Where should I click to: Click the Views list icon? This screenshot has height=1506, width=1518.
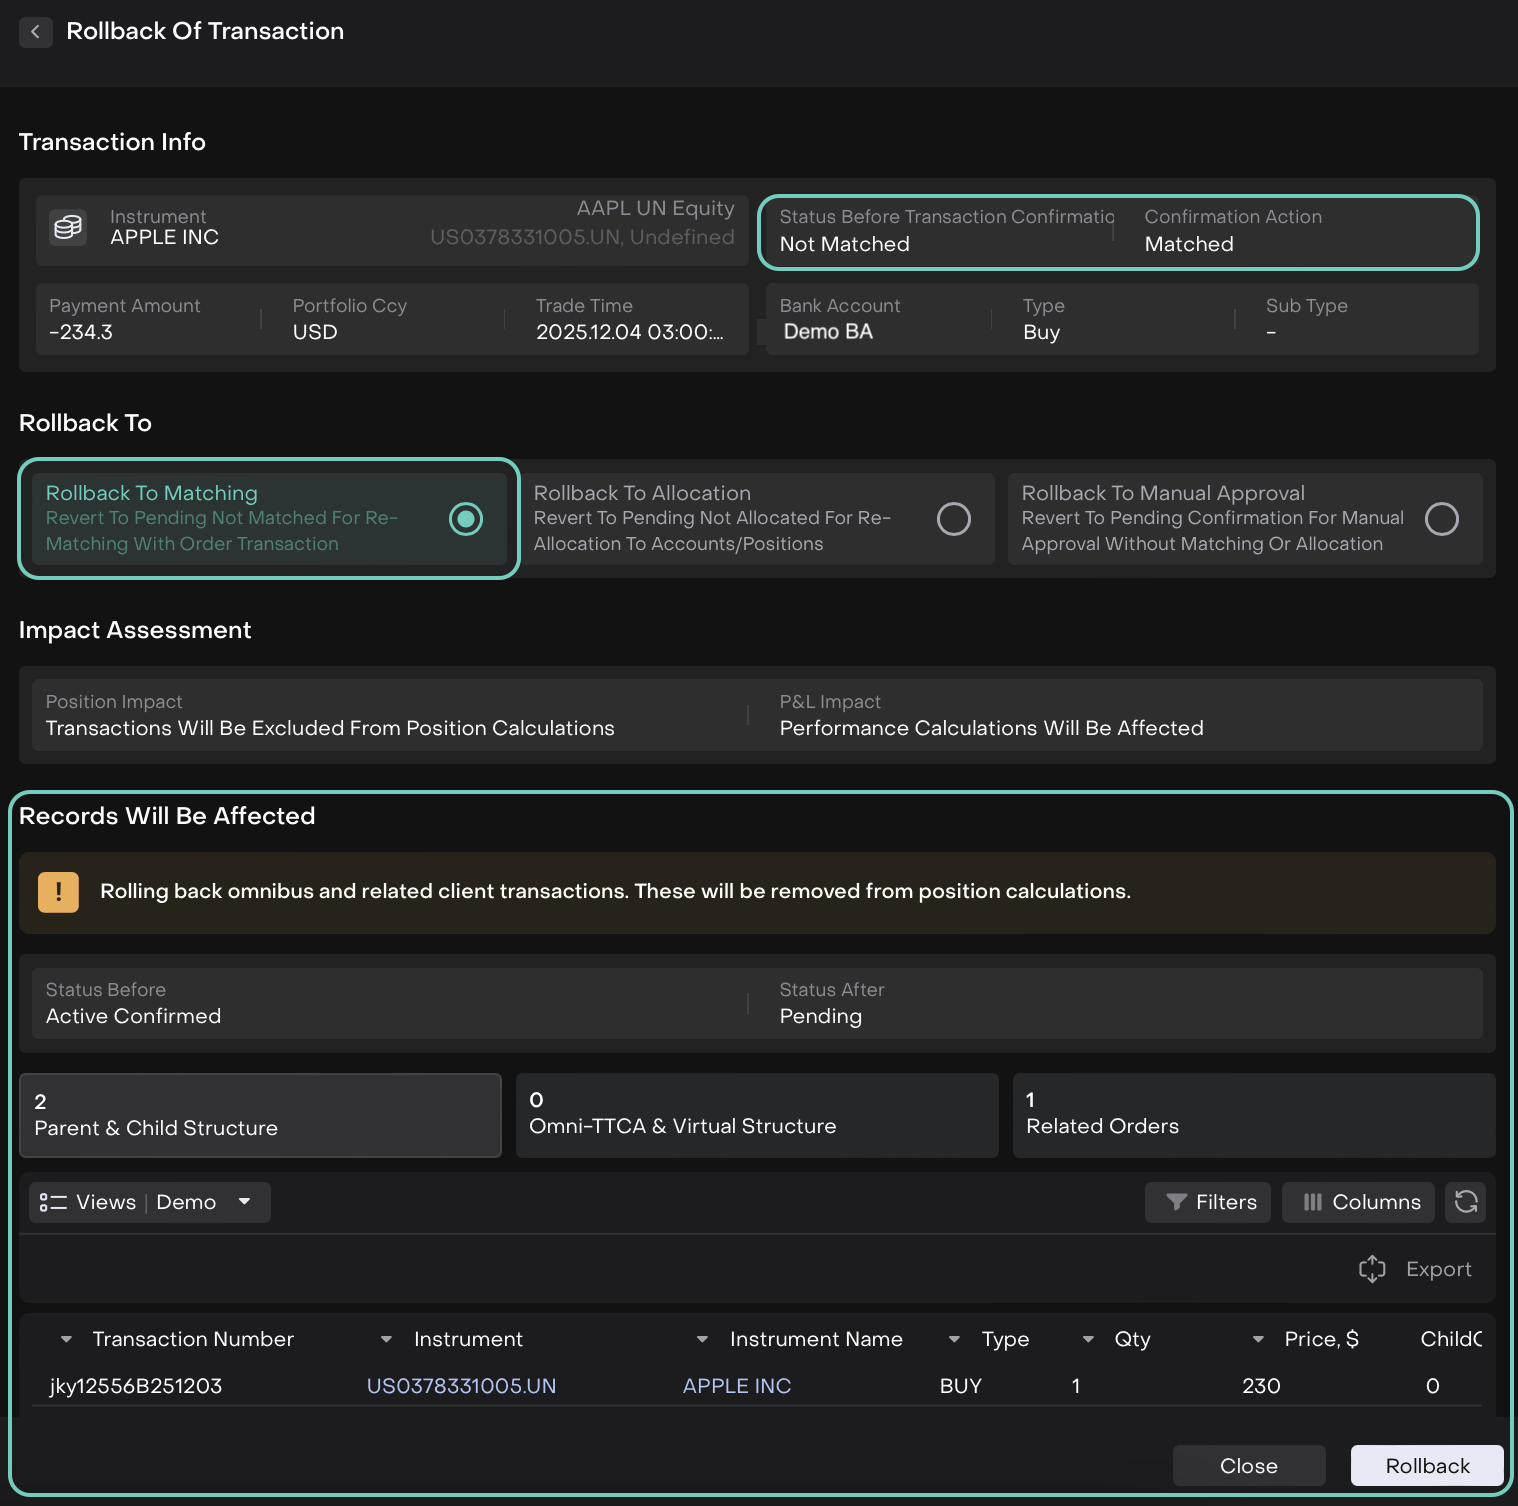[53, 1202]
